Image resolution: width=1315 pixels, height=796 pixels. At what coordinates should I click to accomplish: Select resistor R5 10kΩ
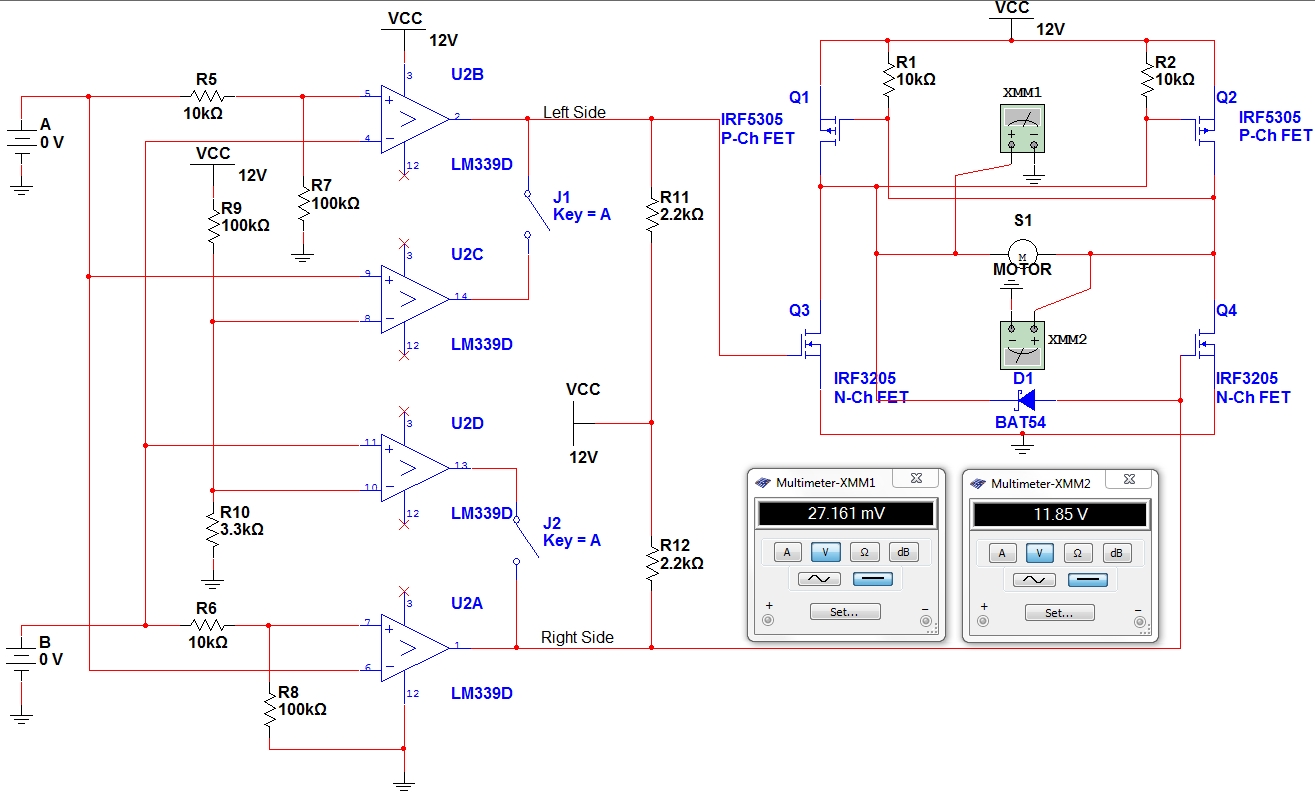click(207, 97)
